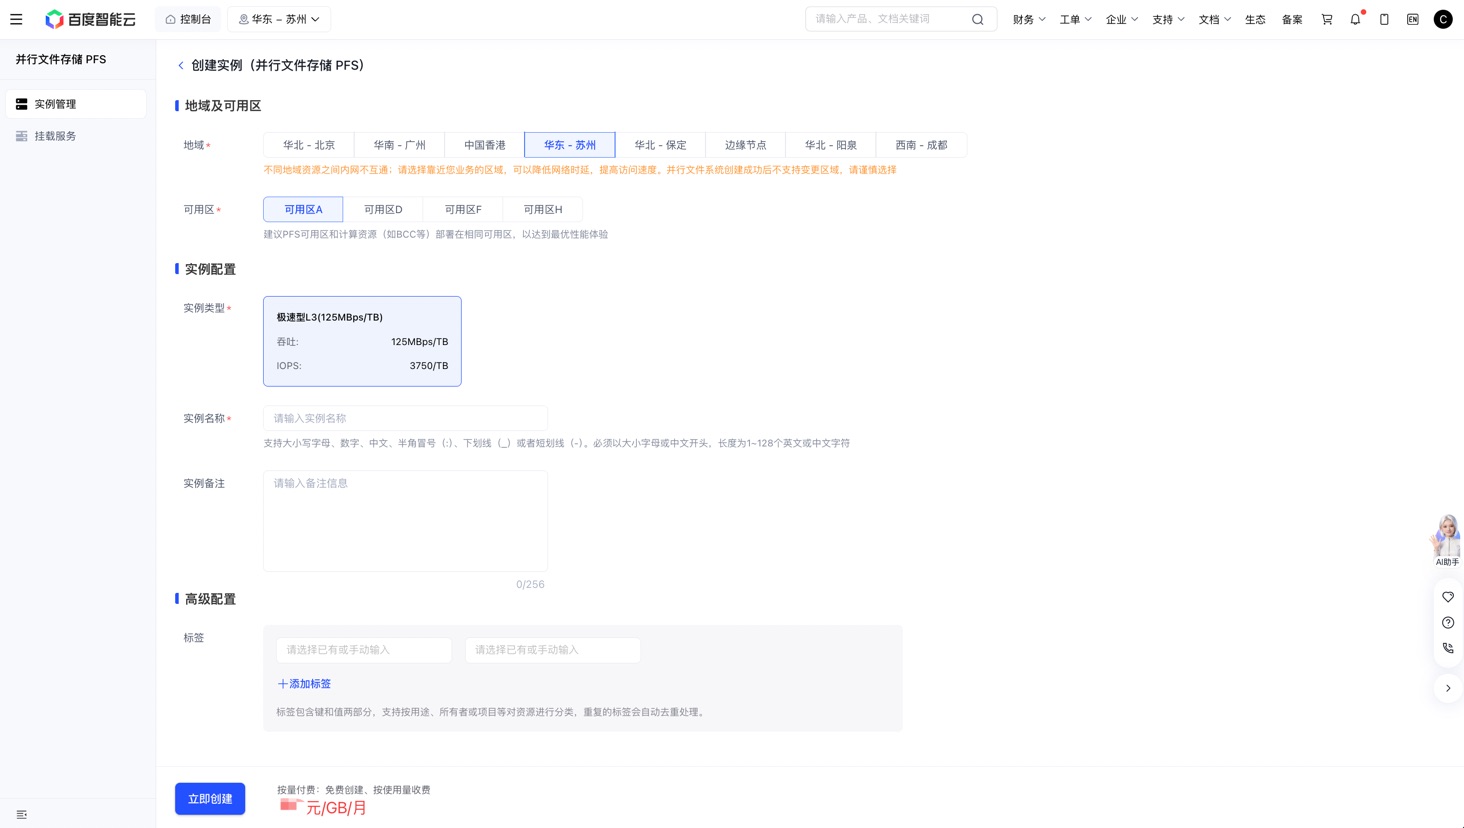Open the 备案 menu item

pos(1292,19)
